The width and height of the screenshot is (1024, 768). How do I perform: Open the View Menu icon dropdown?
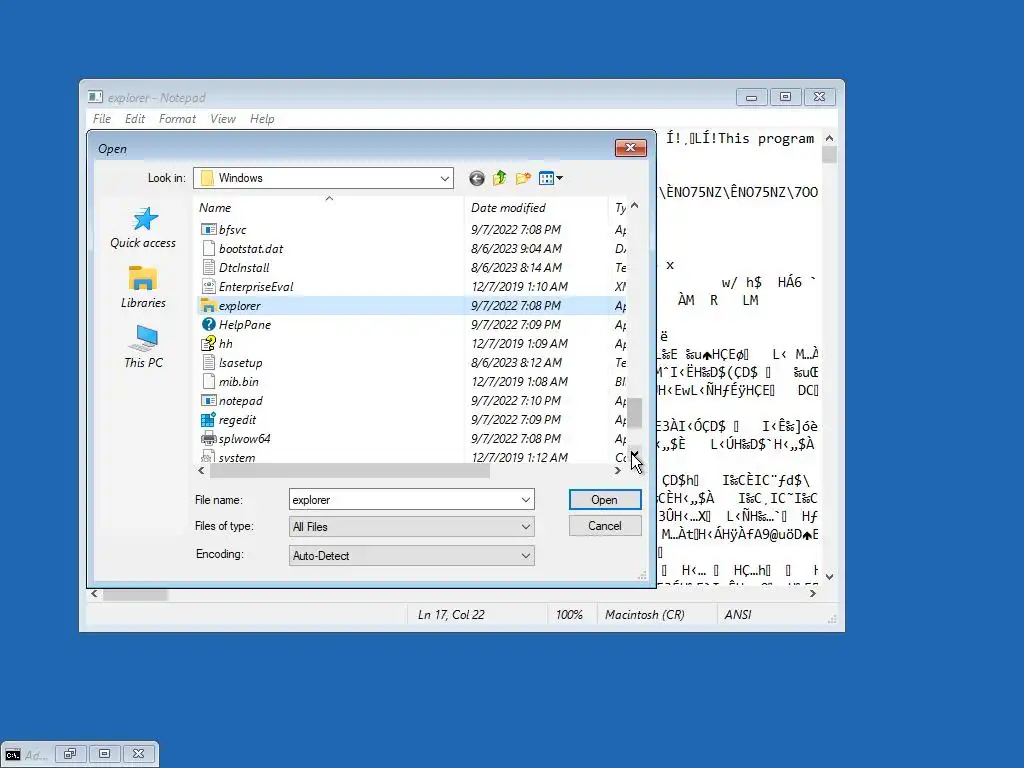coord(551,178)
